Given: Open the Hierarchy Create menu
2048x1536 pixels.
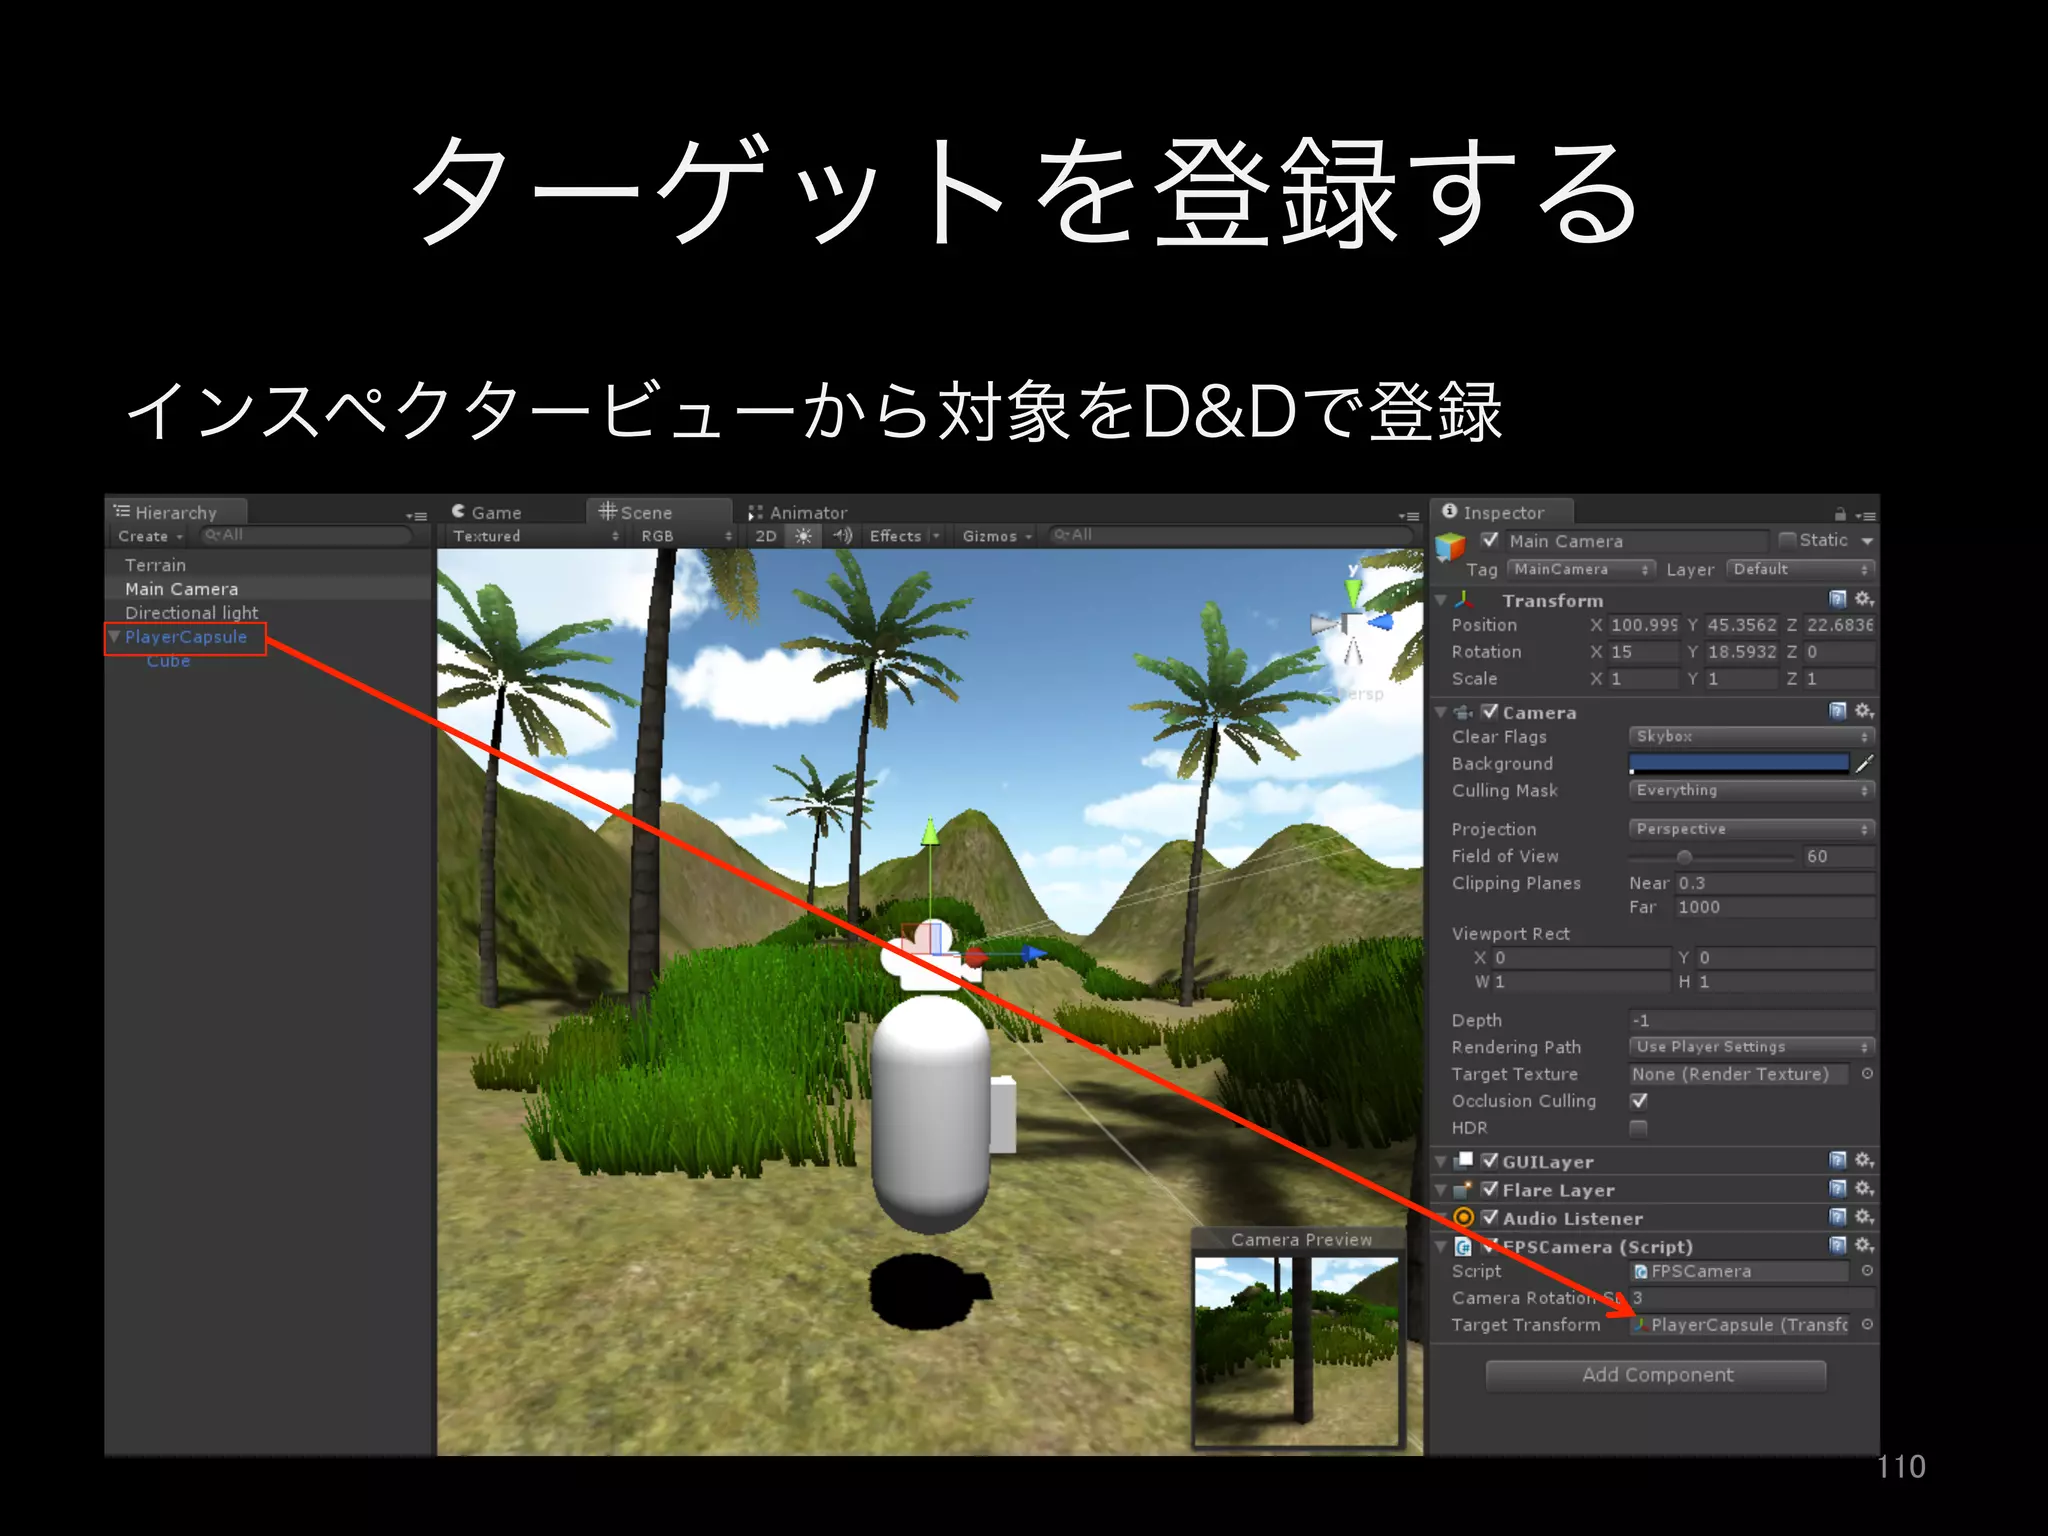Looking at the screenshot, I should (150, 536).
